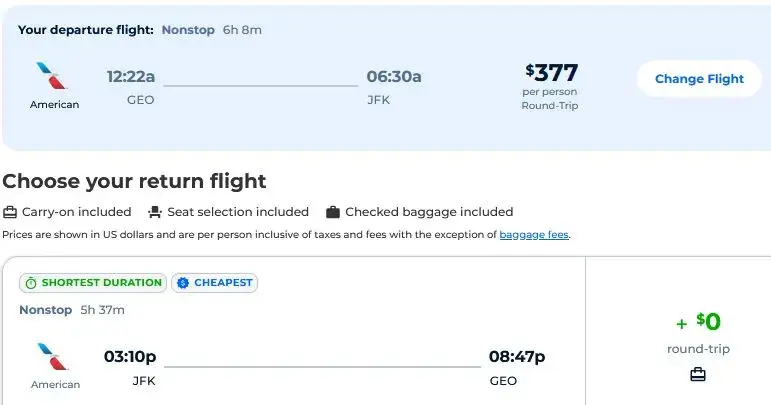The image size is (771, 405).
Task: Click the Nonstop 5h 37m return flight label
Action: point(72,310)
